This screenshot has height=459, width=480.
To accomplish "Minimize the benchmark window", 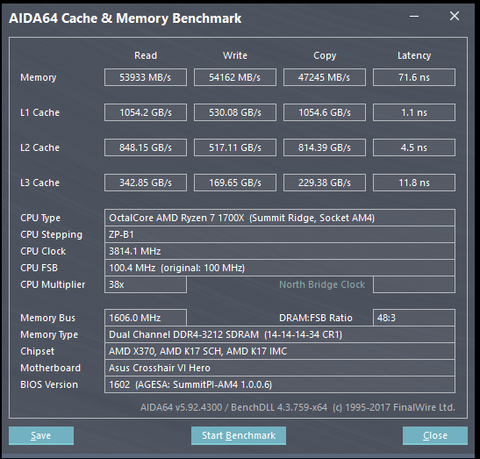I will pos(414,16).
